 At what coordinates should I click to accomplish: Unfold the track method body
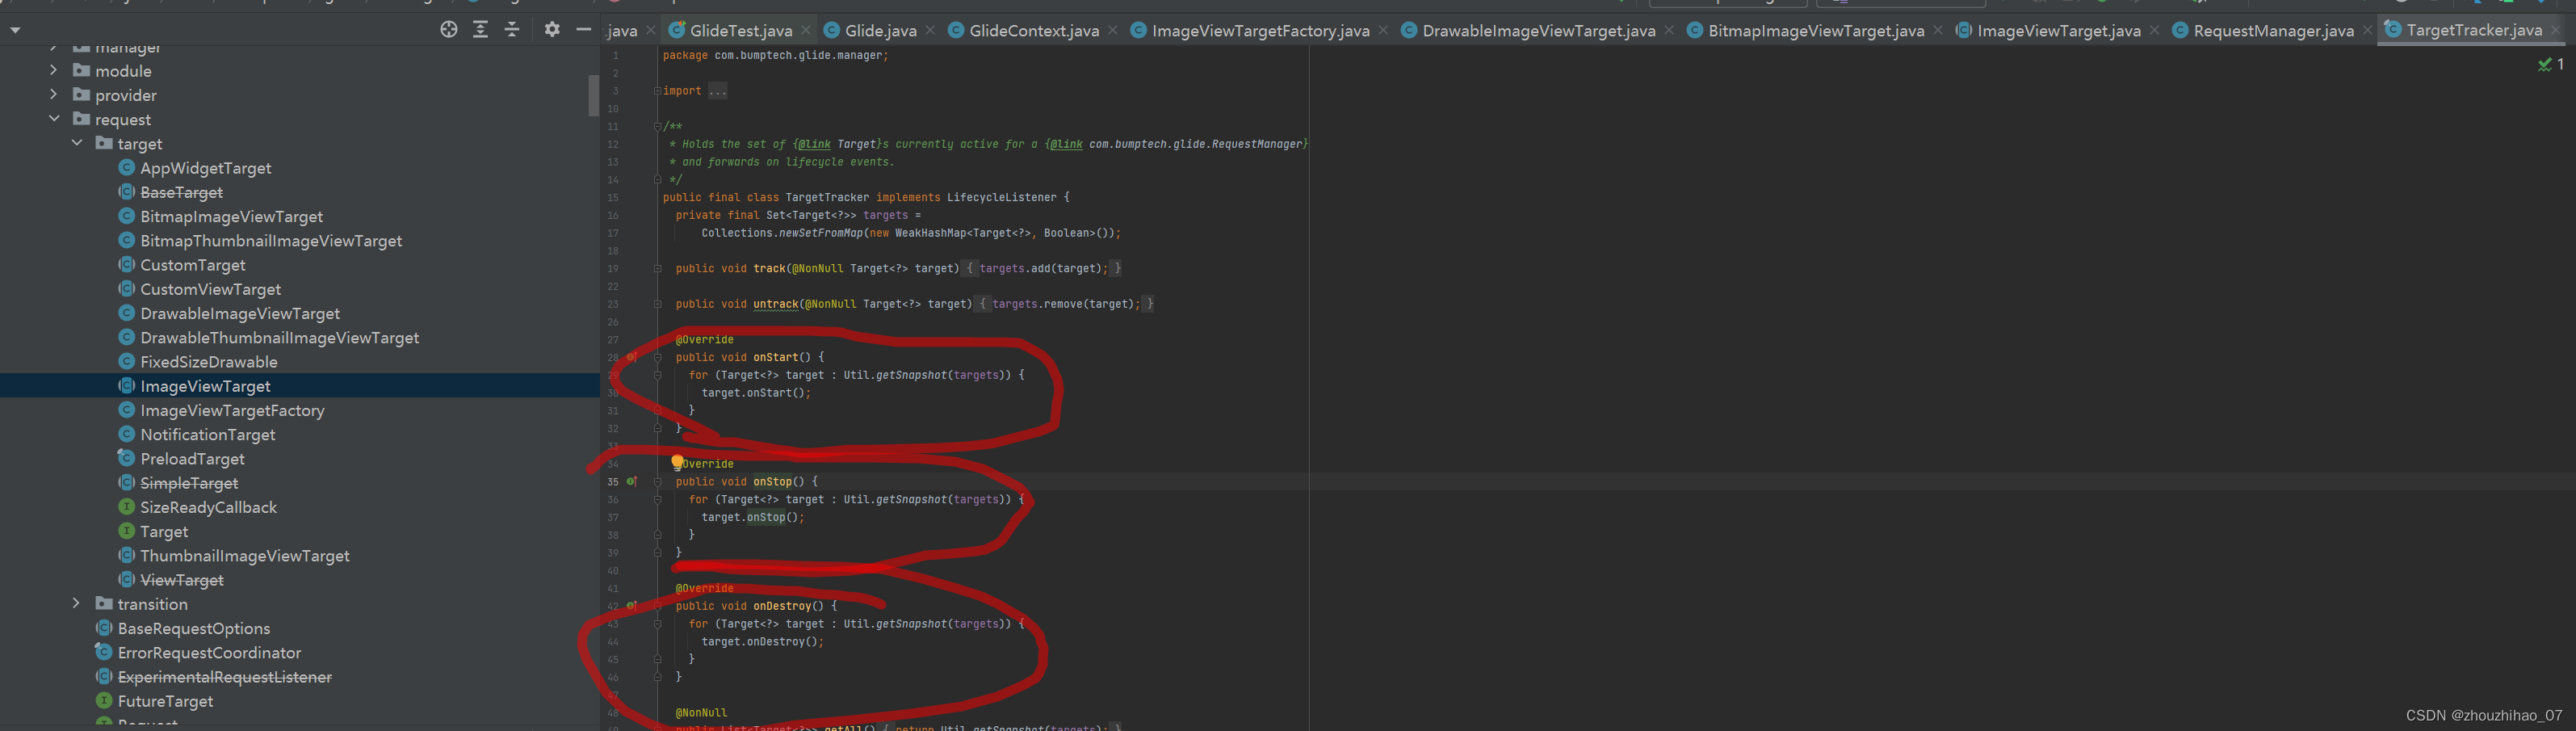(657, 268)
